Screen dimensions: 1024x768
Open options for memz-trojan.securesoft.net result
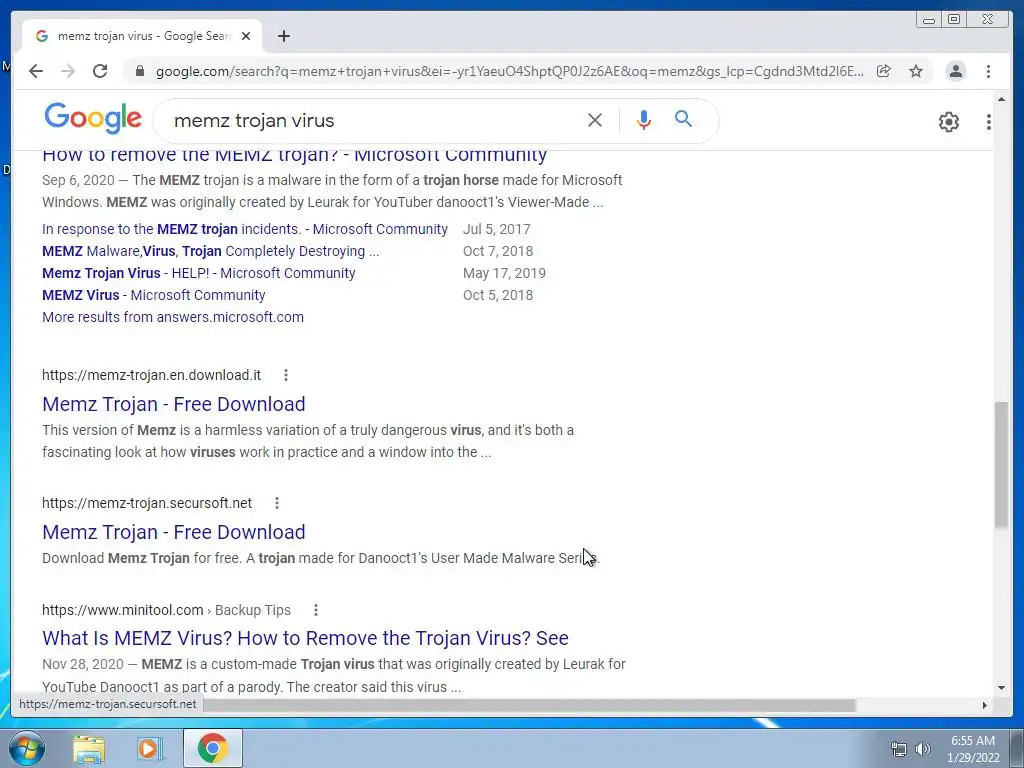277,503
